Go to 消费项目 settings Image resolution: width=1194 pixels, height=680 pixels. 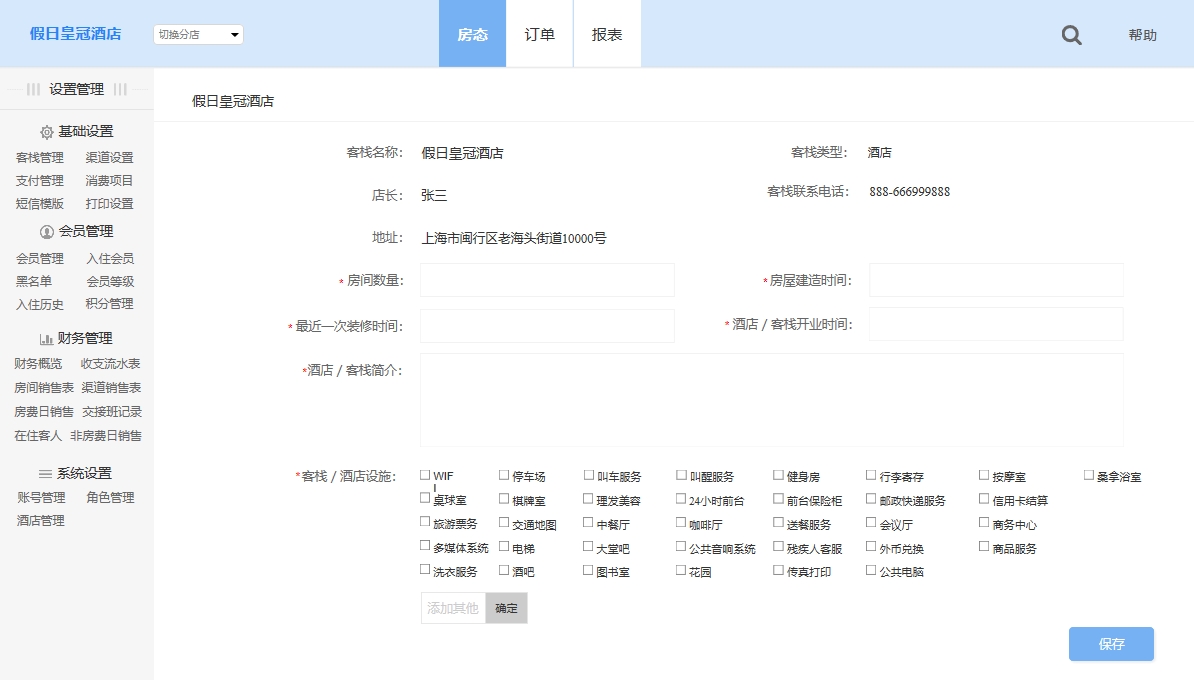[x=109, y=180]
